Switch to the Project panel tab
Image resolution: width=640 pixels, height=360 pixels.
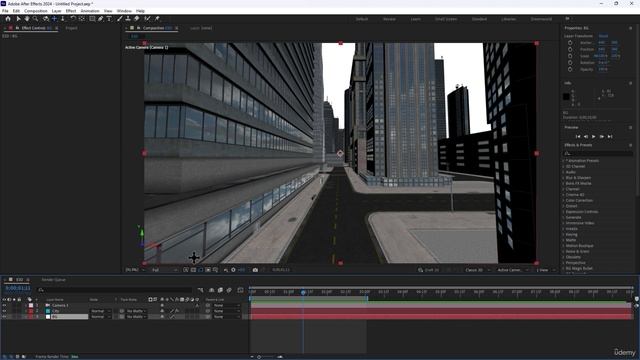click(71, 28)
